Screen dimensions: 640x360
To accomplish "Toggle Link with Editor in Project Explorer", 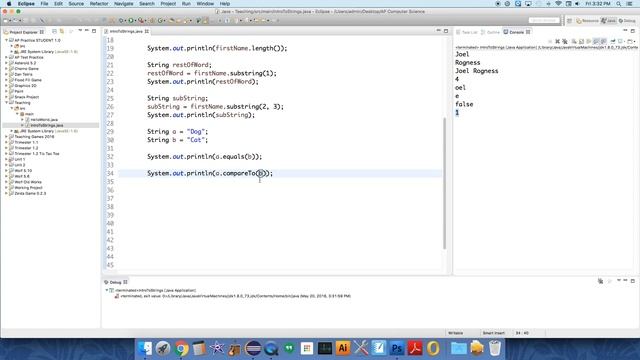I will click(x=62, y=31).
